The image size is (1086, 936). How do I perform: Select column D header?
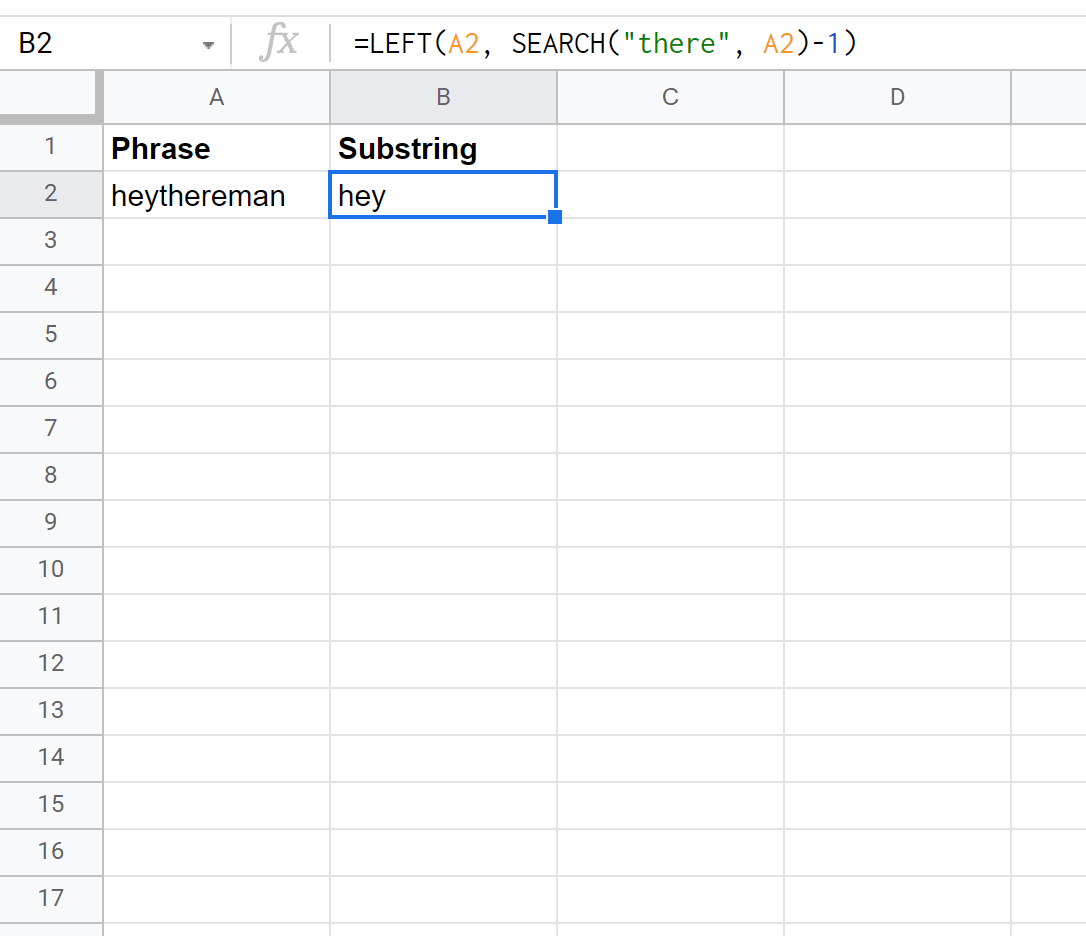click(897, 97)
